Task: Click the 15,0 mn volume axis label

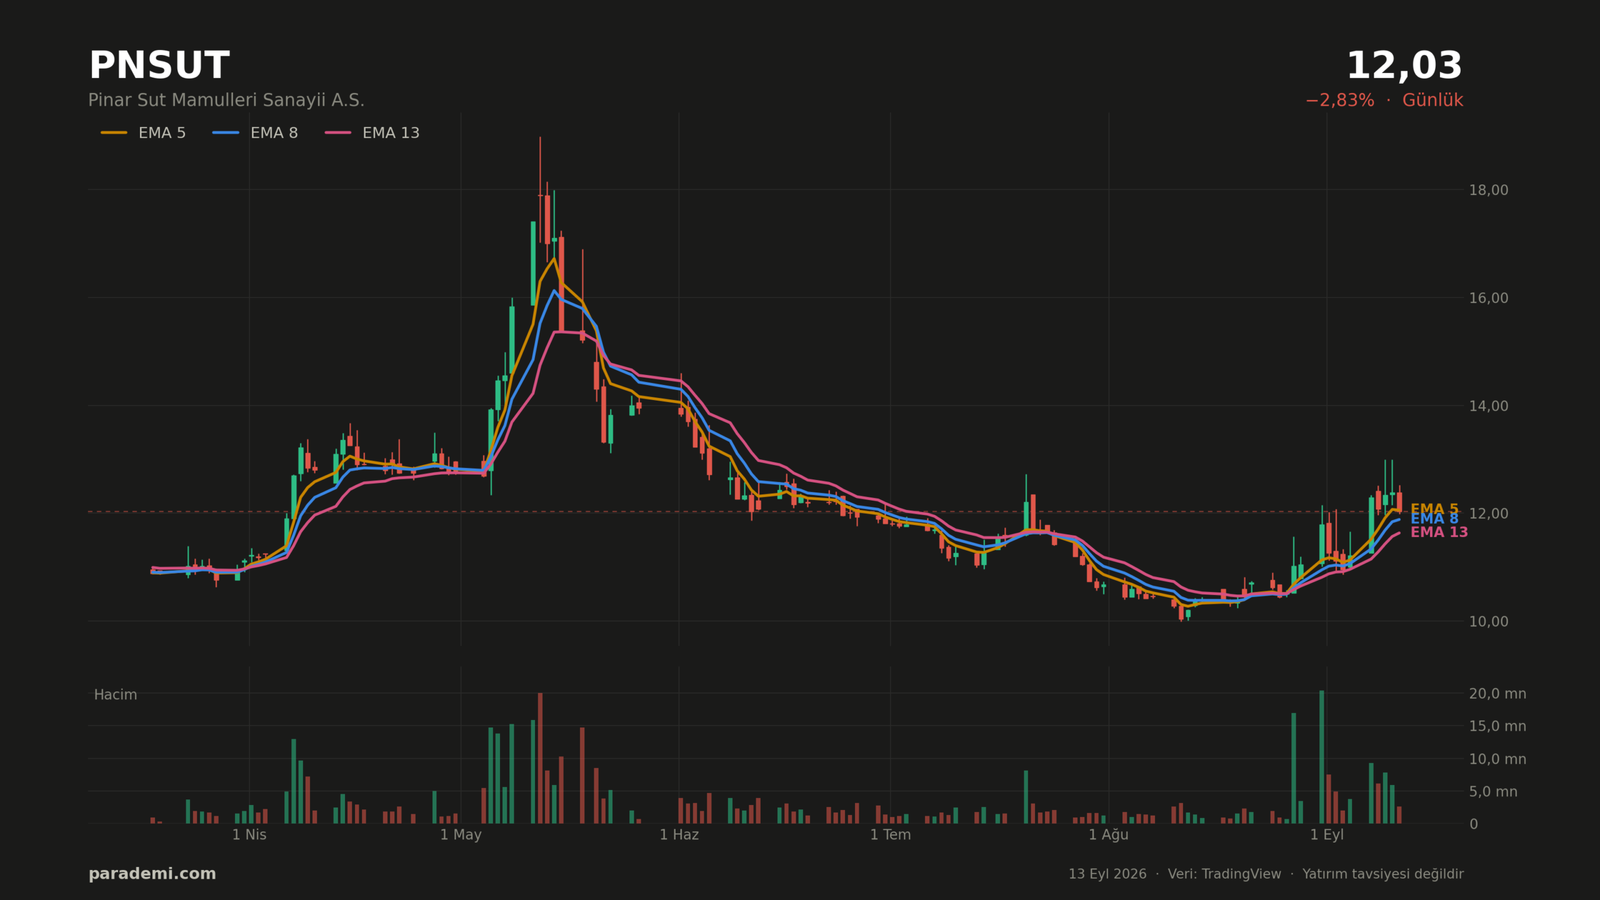Action: (1497, 727)
